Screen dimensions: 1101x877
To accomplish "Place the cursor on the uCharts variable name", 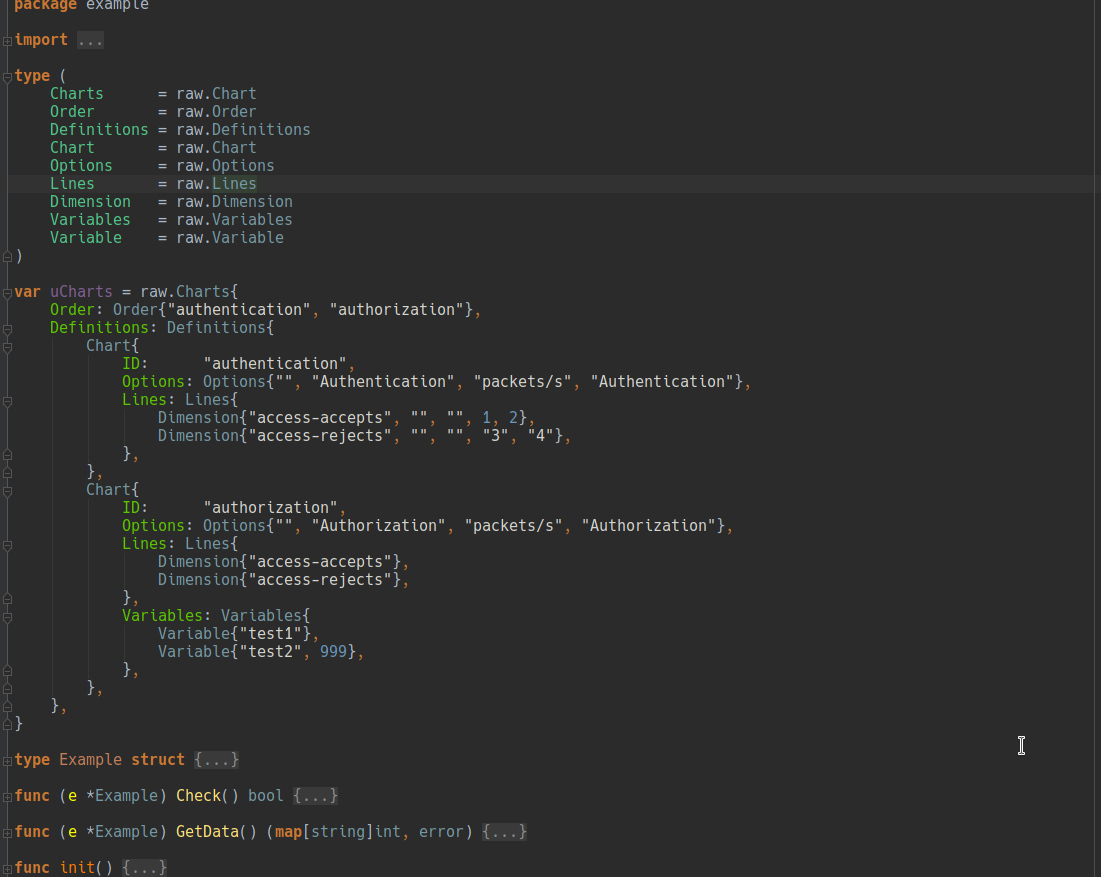I will point(81,291).
